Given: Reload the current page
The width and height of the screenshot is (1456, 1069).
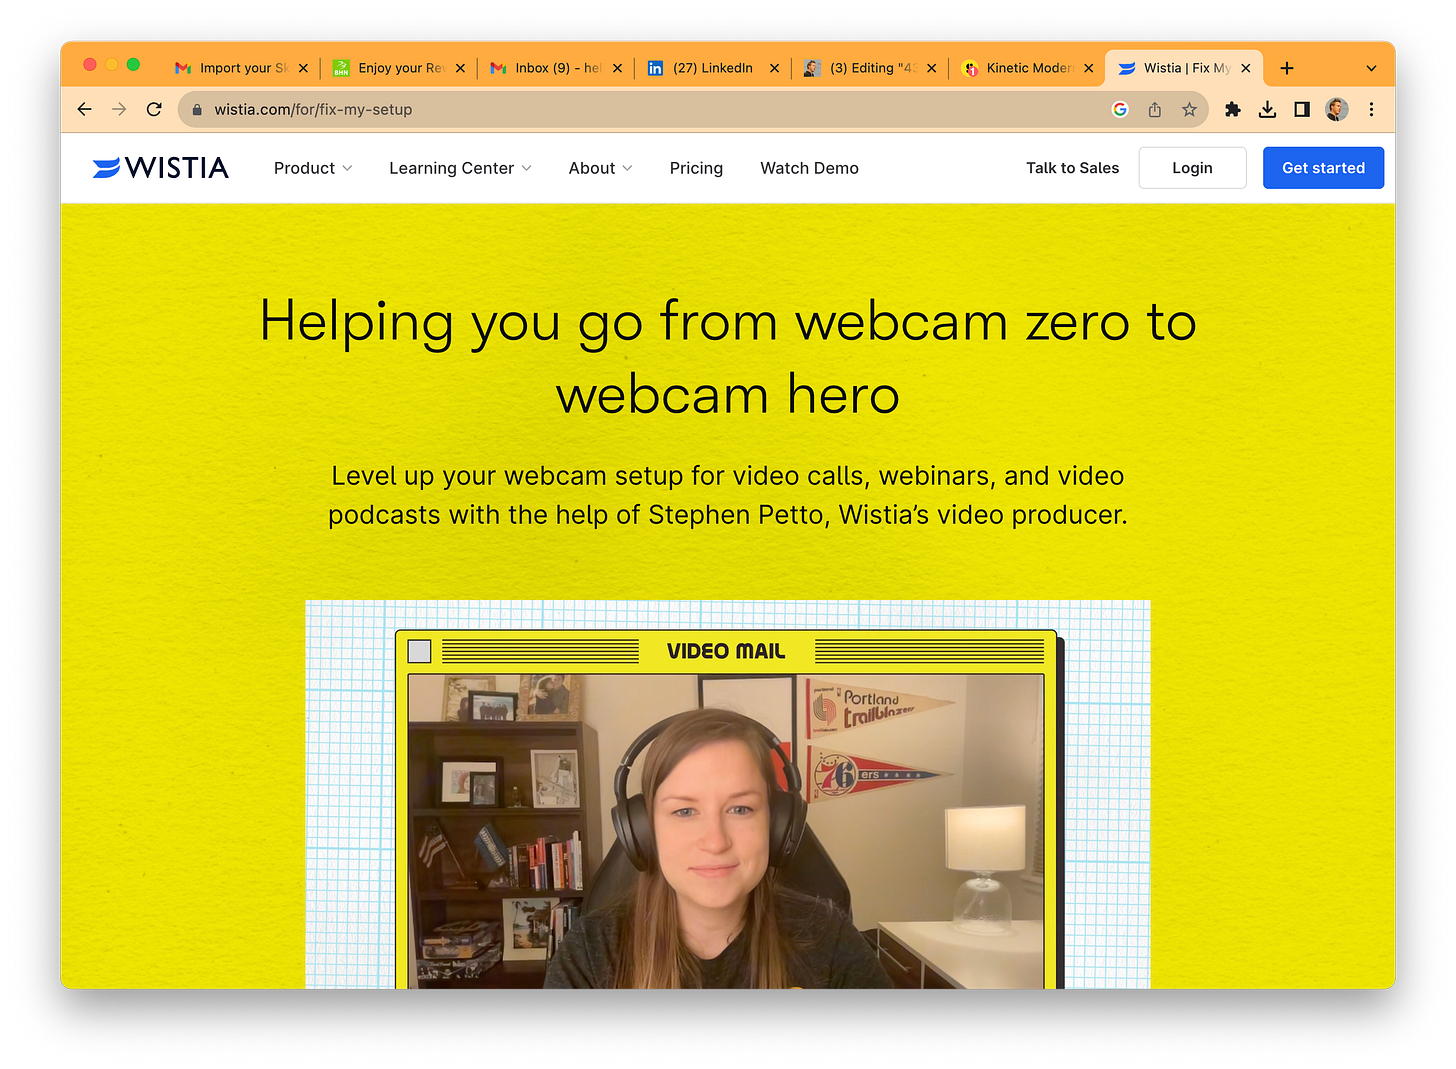Looking at the screenshot, I should (154, 110).
